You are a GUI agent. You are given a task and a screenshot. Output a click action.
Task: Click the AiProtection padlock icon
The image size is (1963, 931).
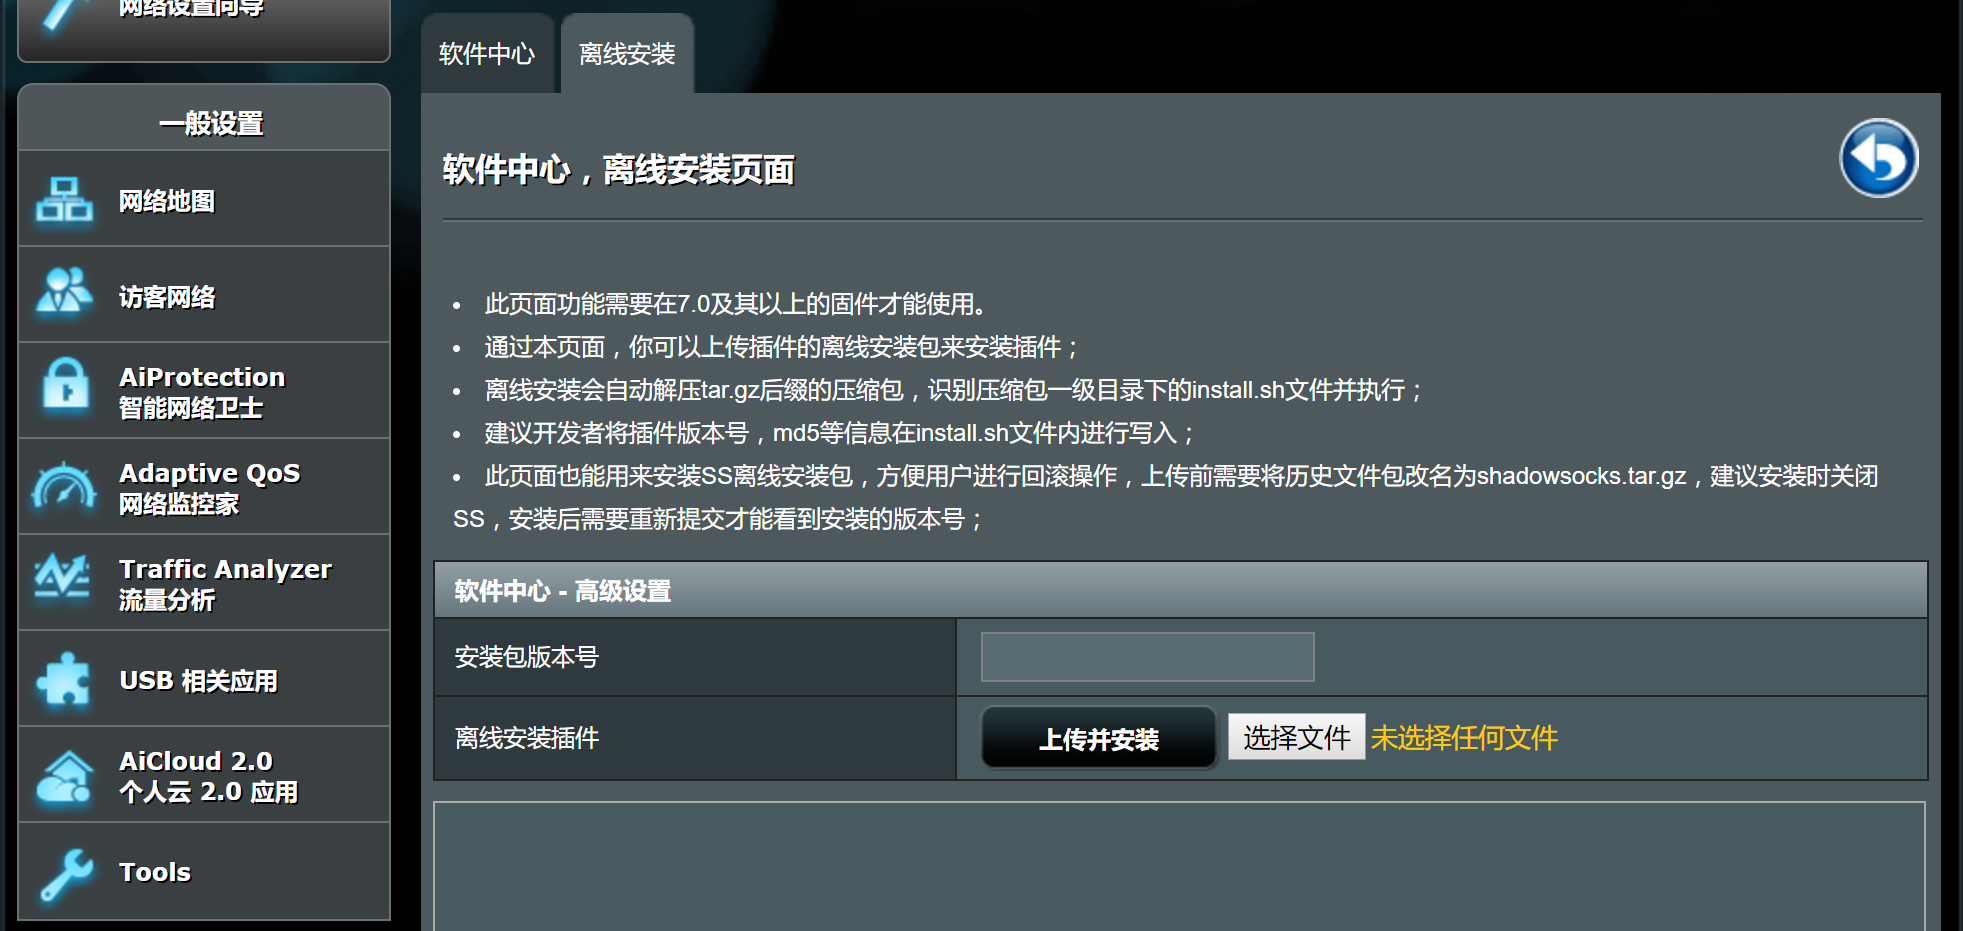66,389
